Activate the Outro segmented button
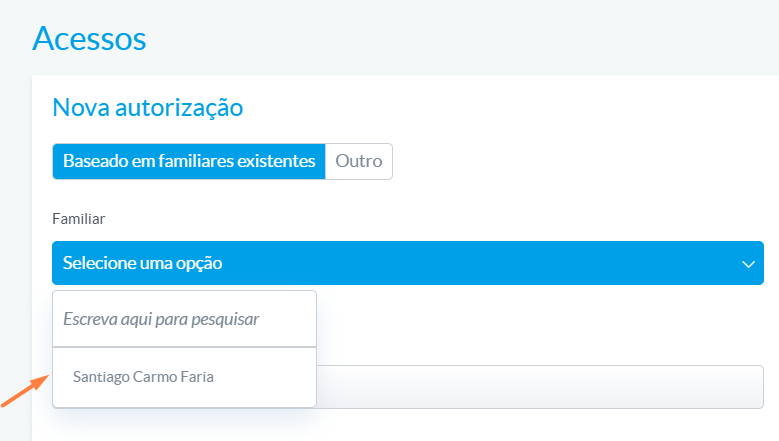Screen dimensions: 779x441 359,161
